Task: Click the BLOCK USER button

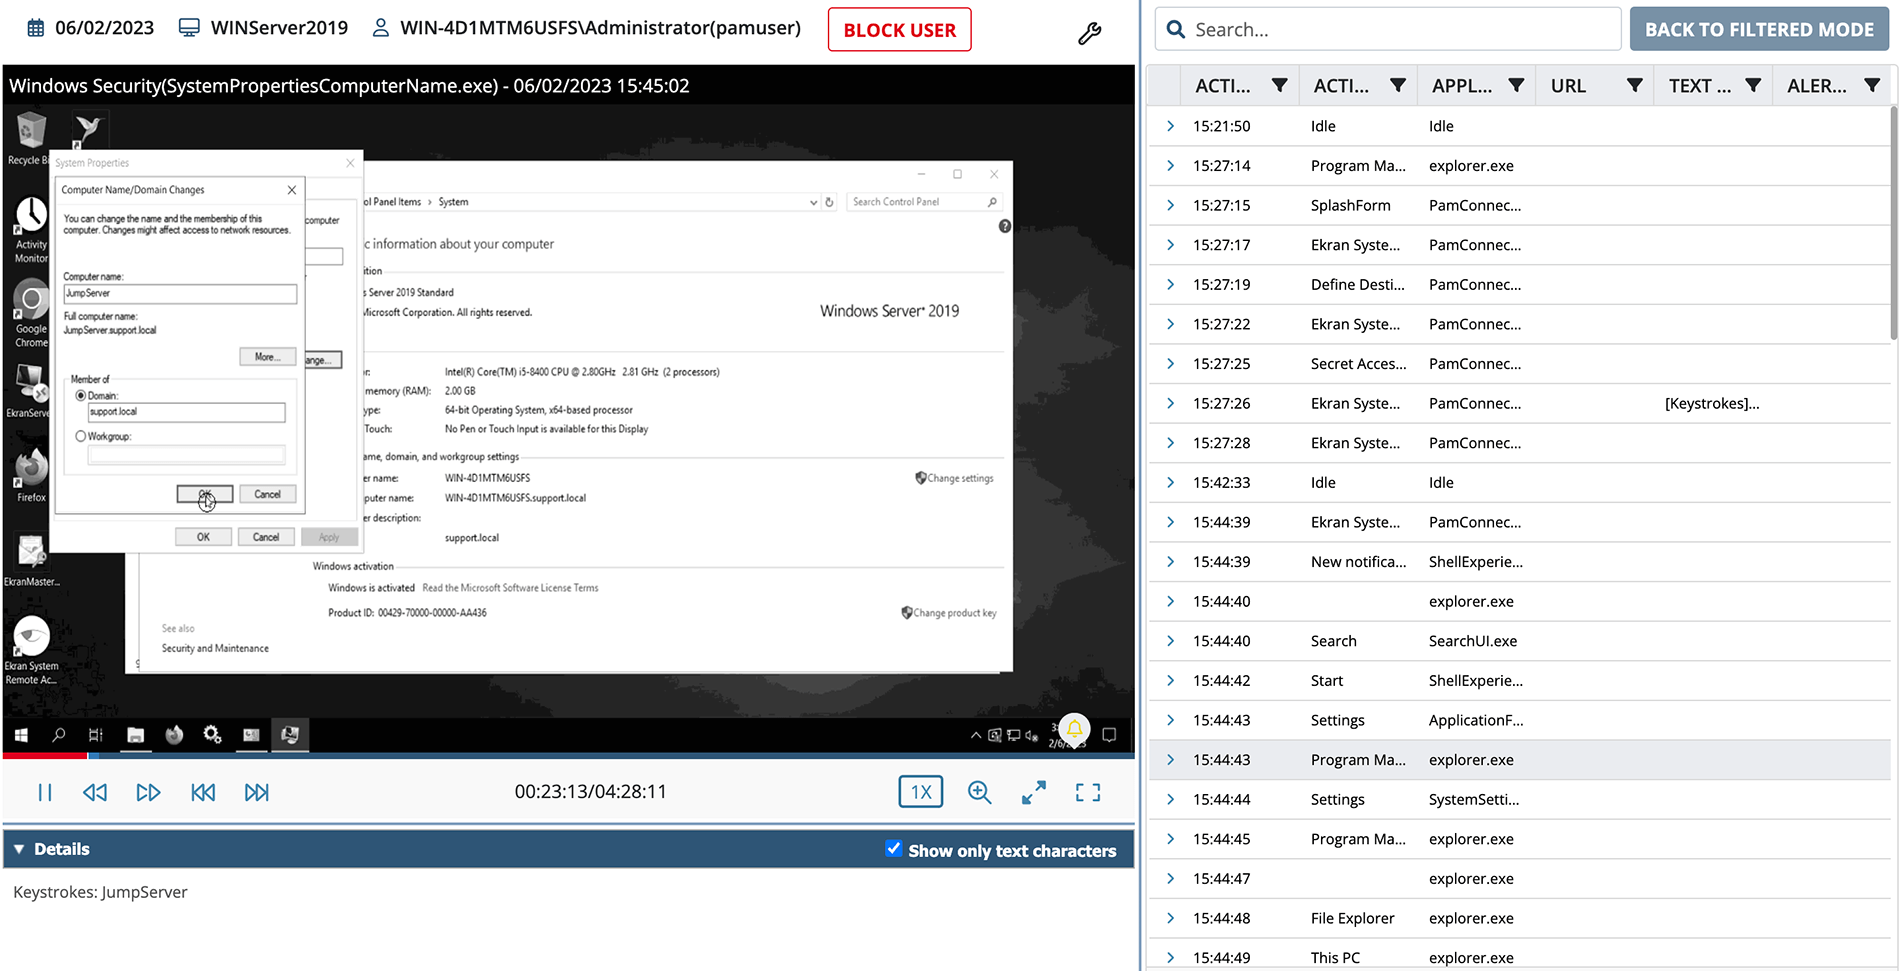Action: coord(899,30)
